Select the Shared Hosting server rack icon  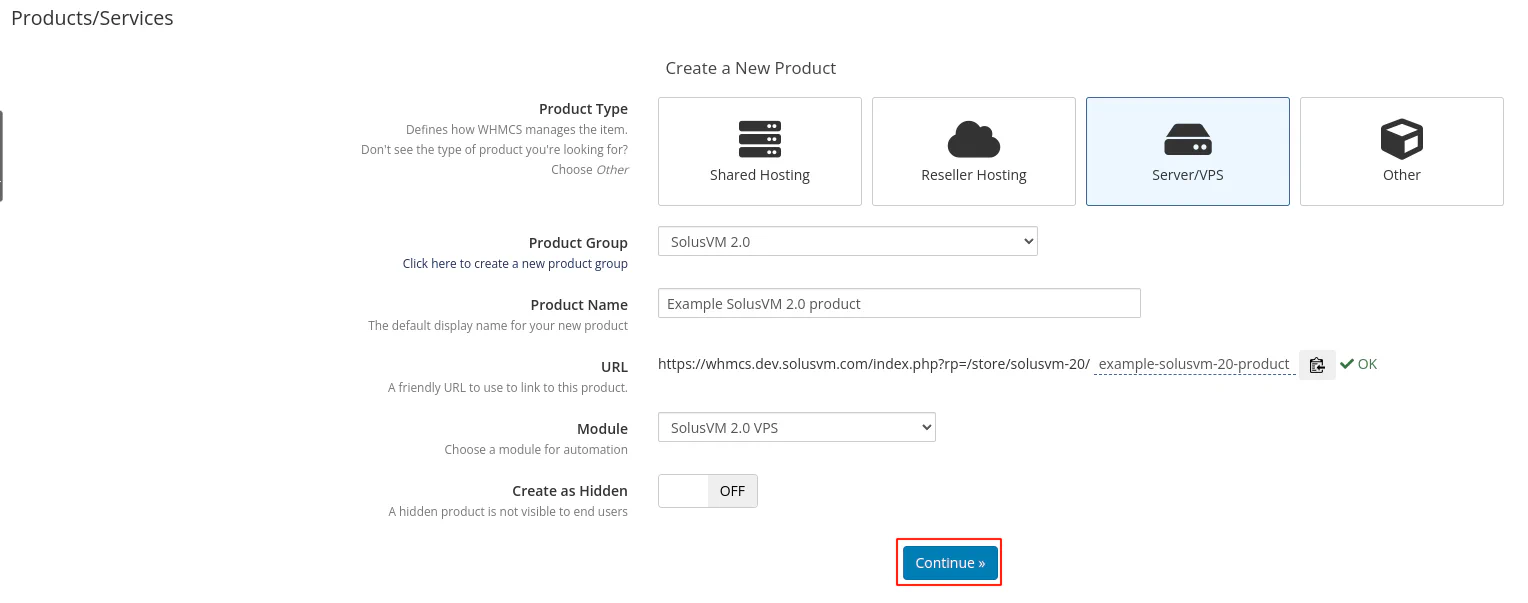[759, 138]
